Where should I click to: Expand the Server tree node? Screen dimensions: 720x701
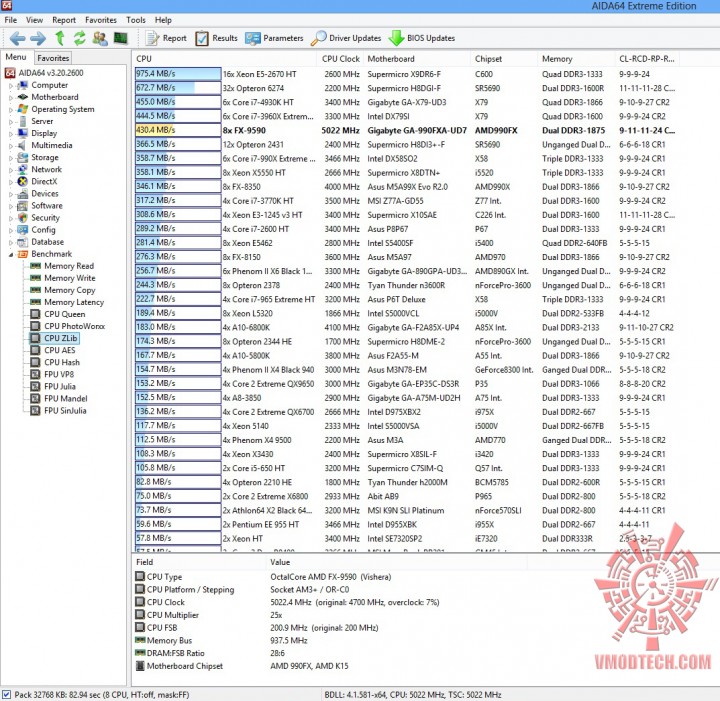tap(11, 122)
